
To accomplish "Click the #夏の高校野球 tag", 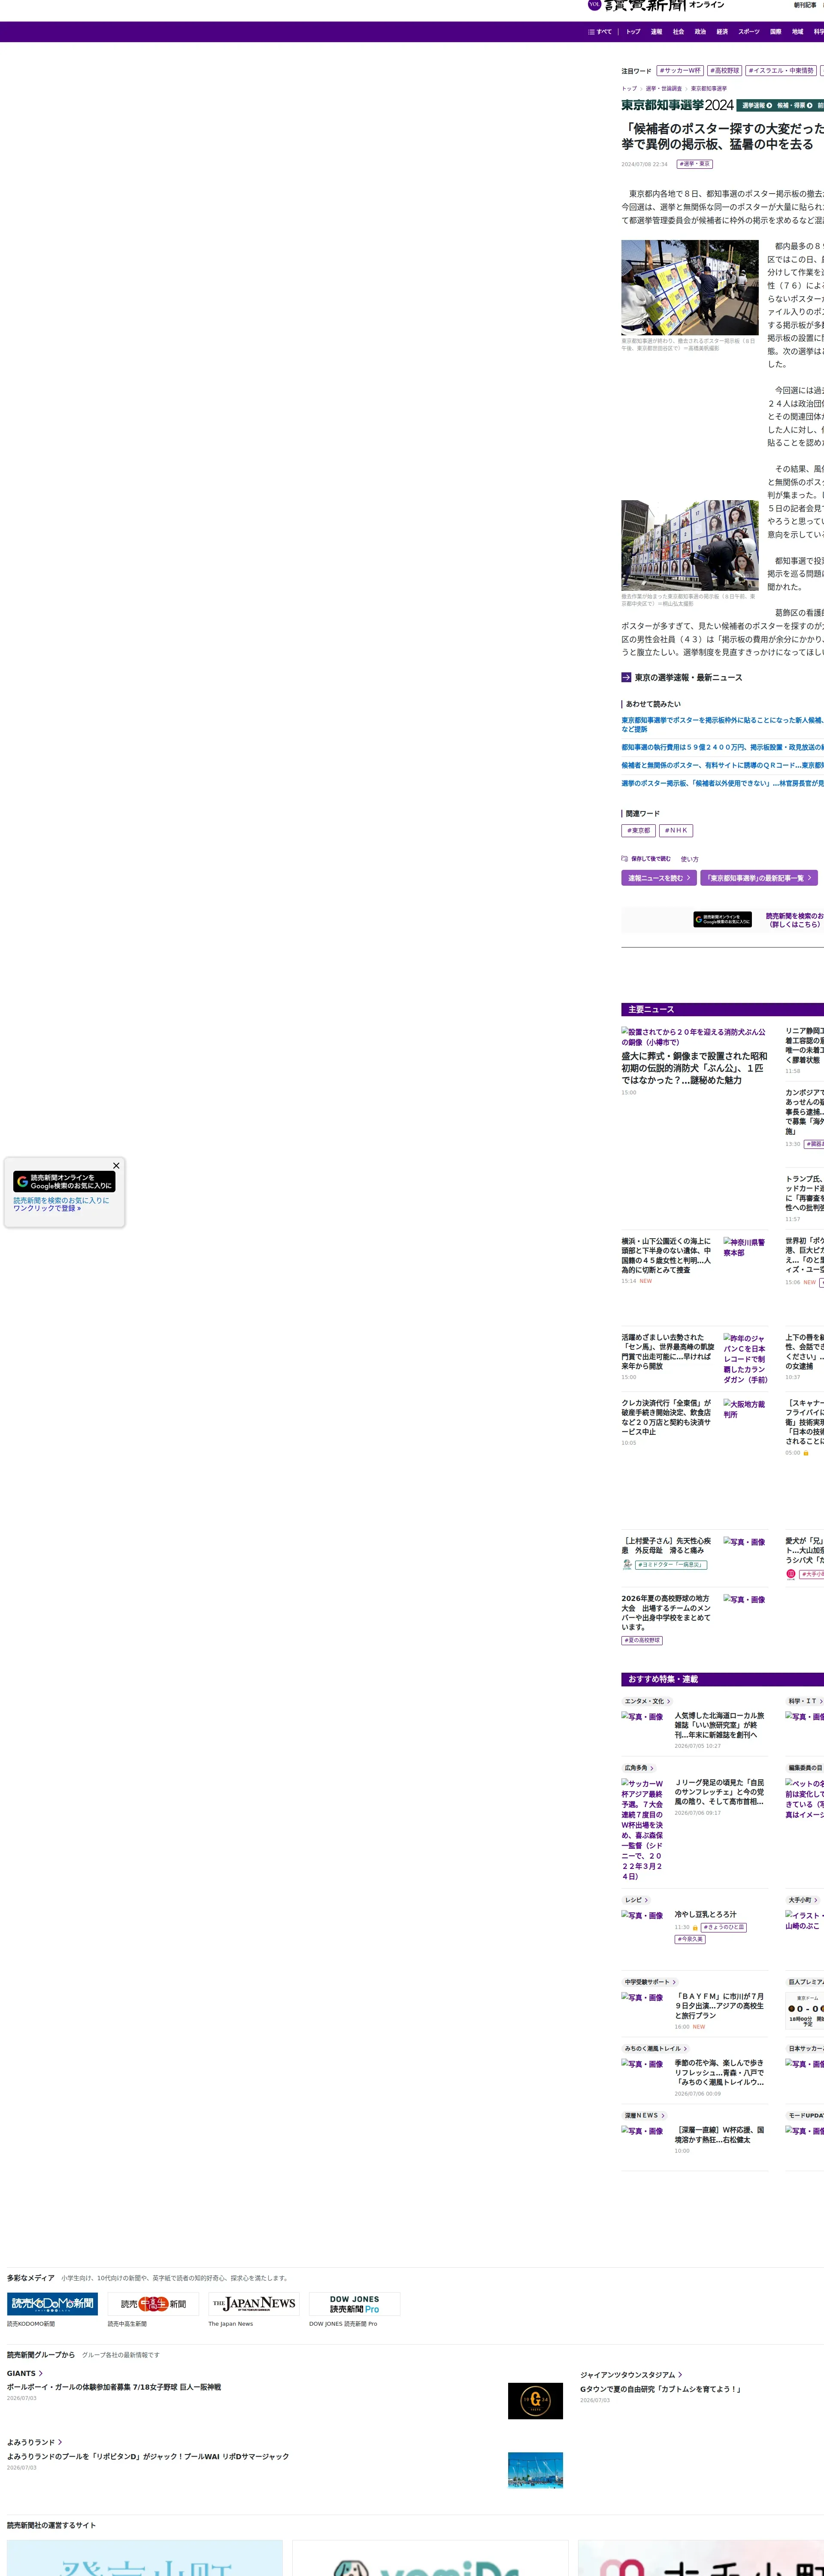I will (x=642, y=1640).
